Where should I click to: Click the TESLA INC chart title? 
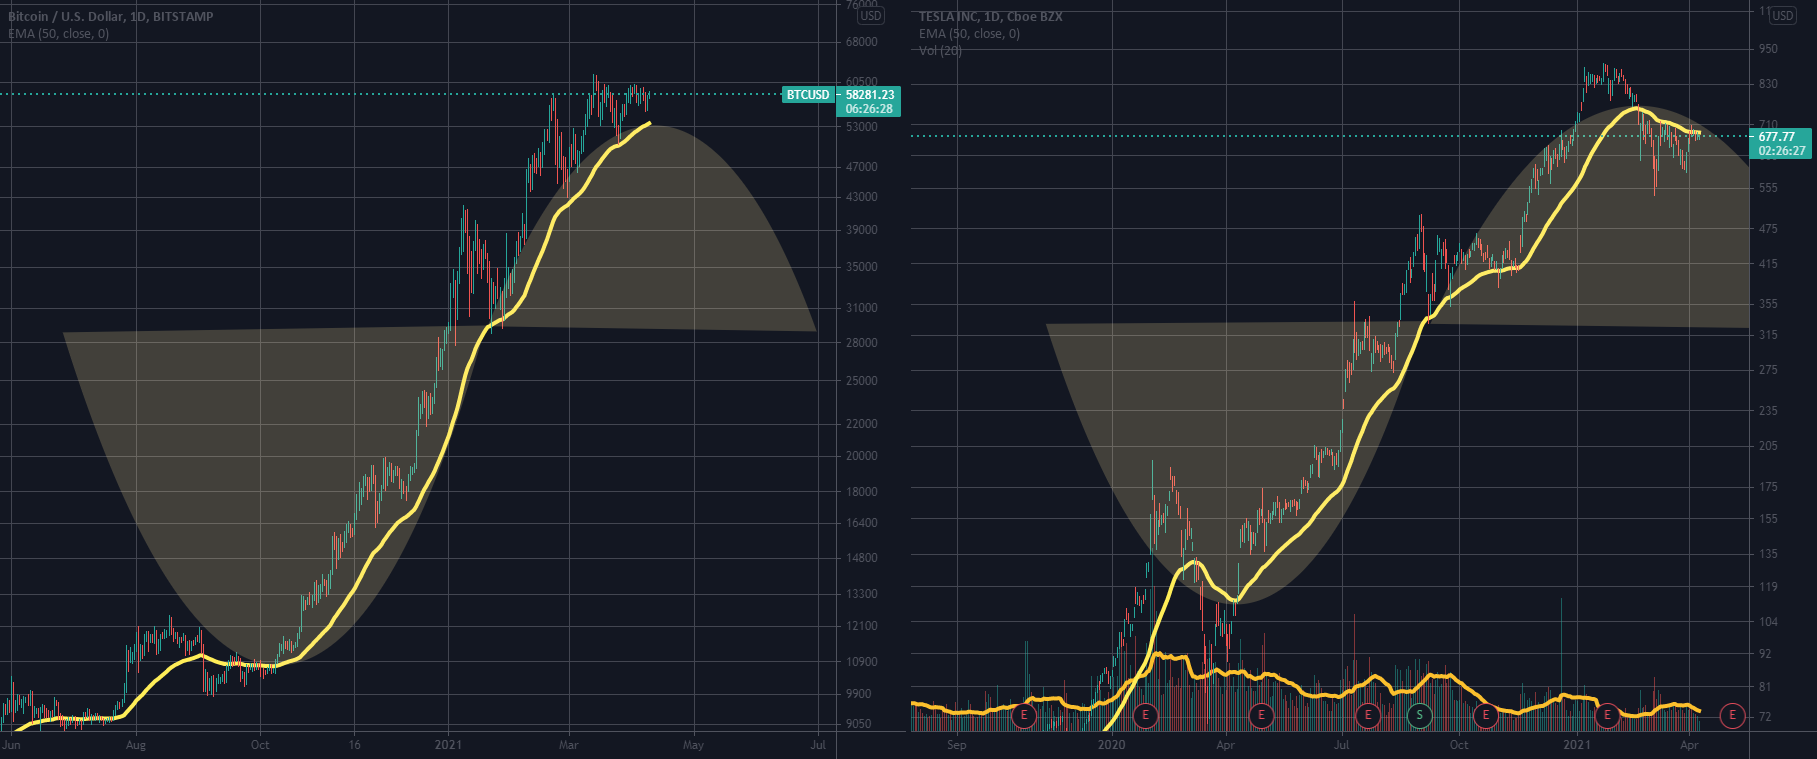(990, 16)
